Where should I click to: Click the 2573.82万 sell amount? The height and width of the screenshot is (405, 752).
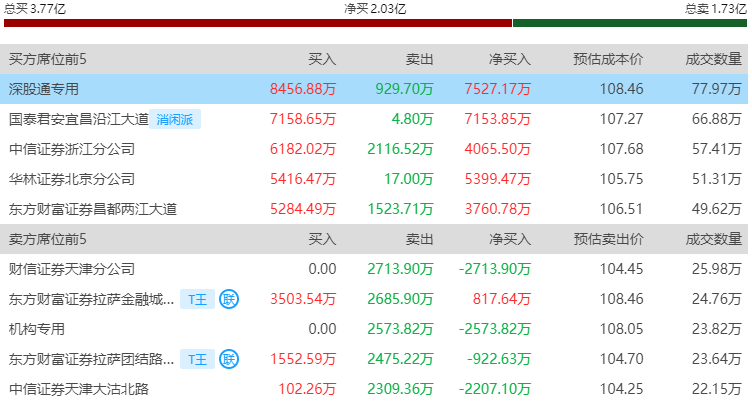(400, 329)
